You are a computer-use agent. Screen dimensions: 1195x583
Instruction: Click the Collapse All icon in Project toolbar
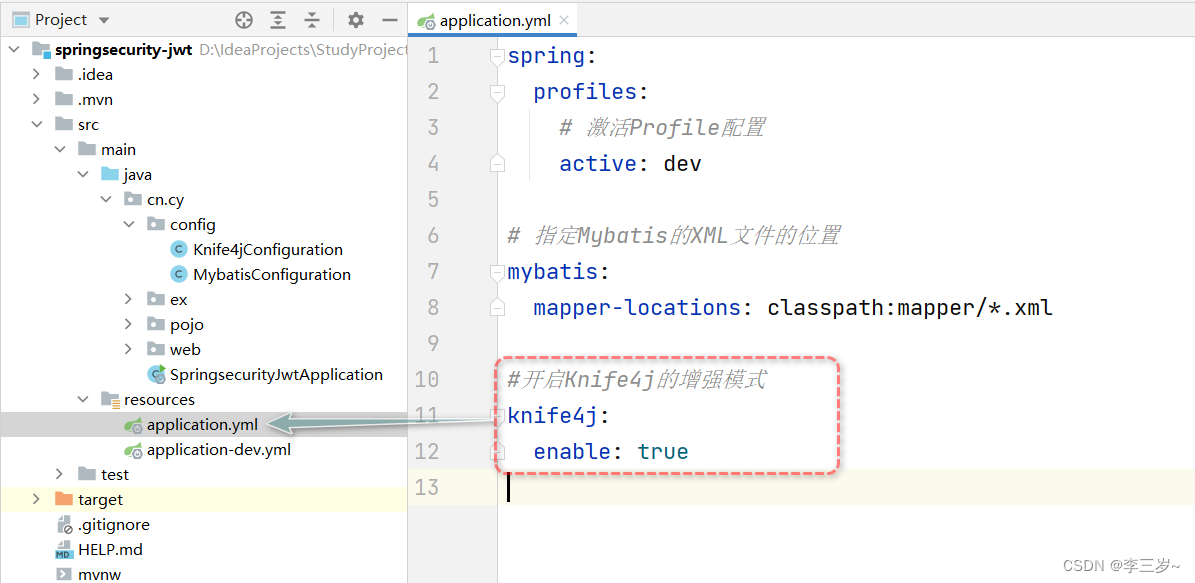coord(312,20)
